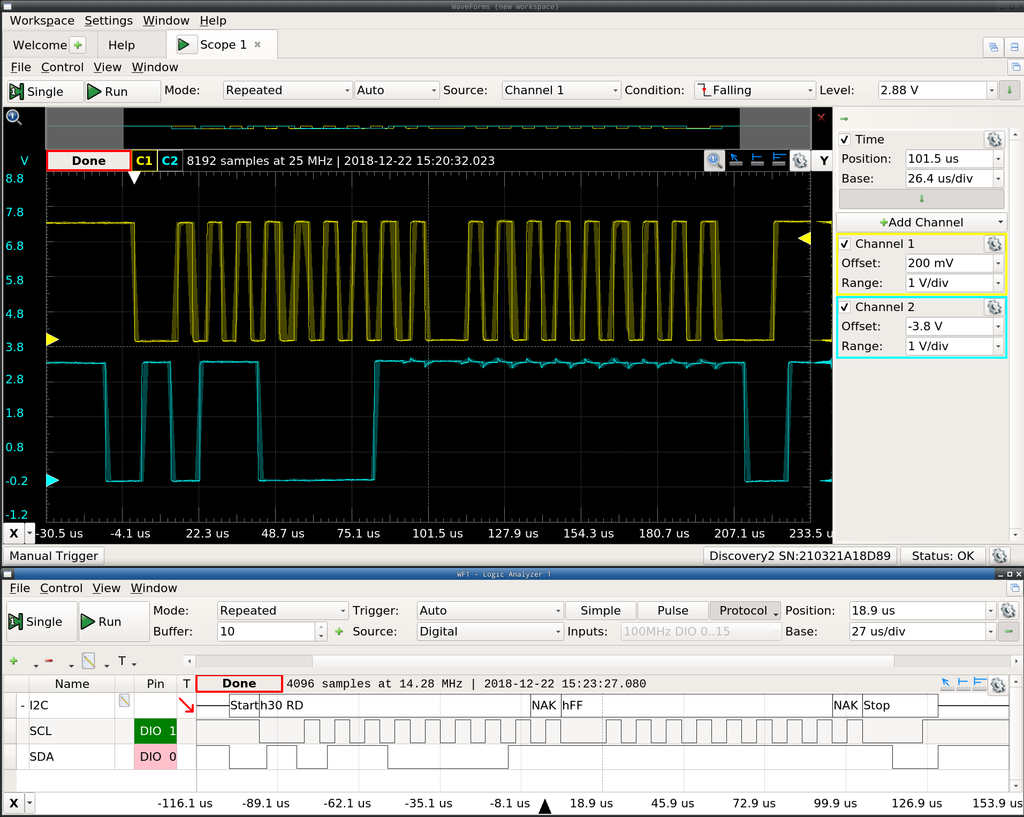Open the scope Mode dropdown showing Repeated
This screenshot has height=817, width=1024.
tap(287, 90)
